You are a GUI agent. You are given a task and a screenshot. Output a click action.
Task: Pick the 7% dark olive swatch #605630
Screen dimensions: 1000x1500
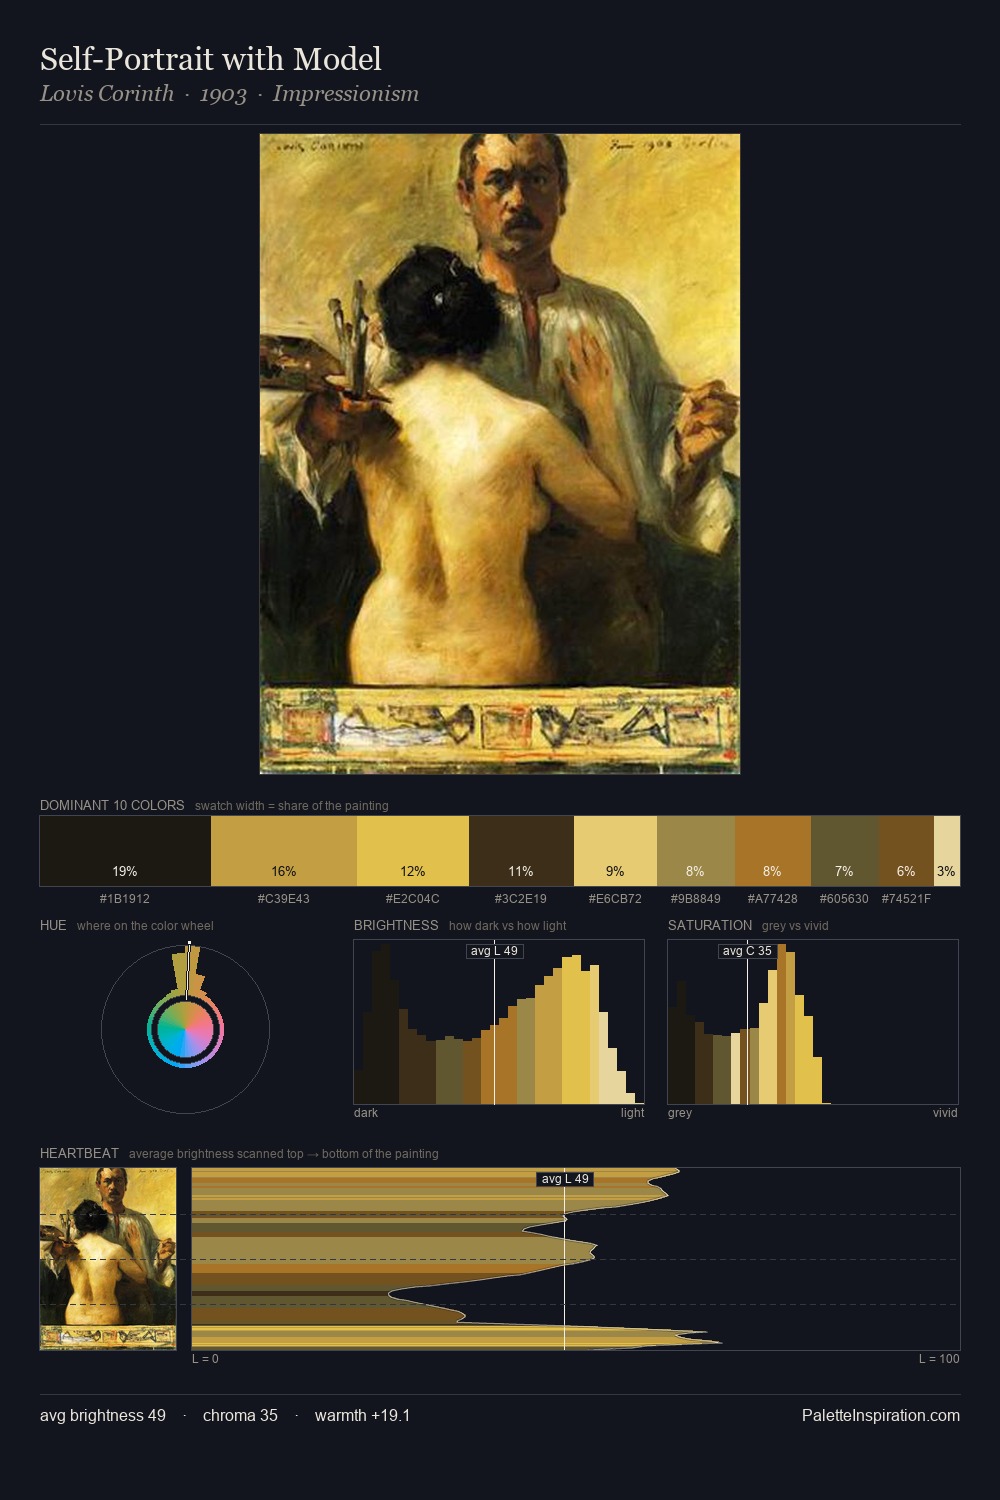click(845, 851)
